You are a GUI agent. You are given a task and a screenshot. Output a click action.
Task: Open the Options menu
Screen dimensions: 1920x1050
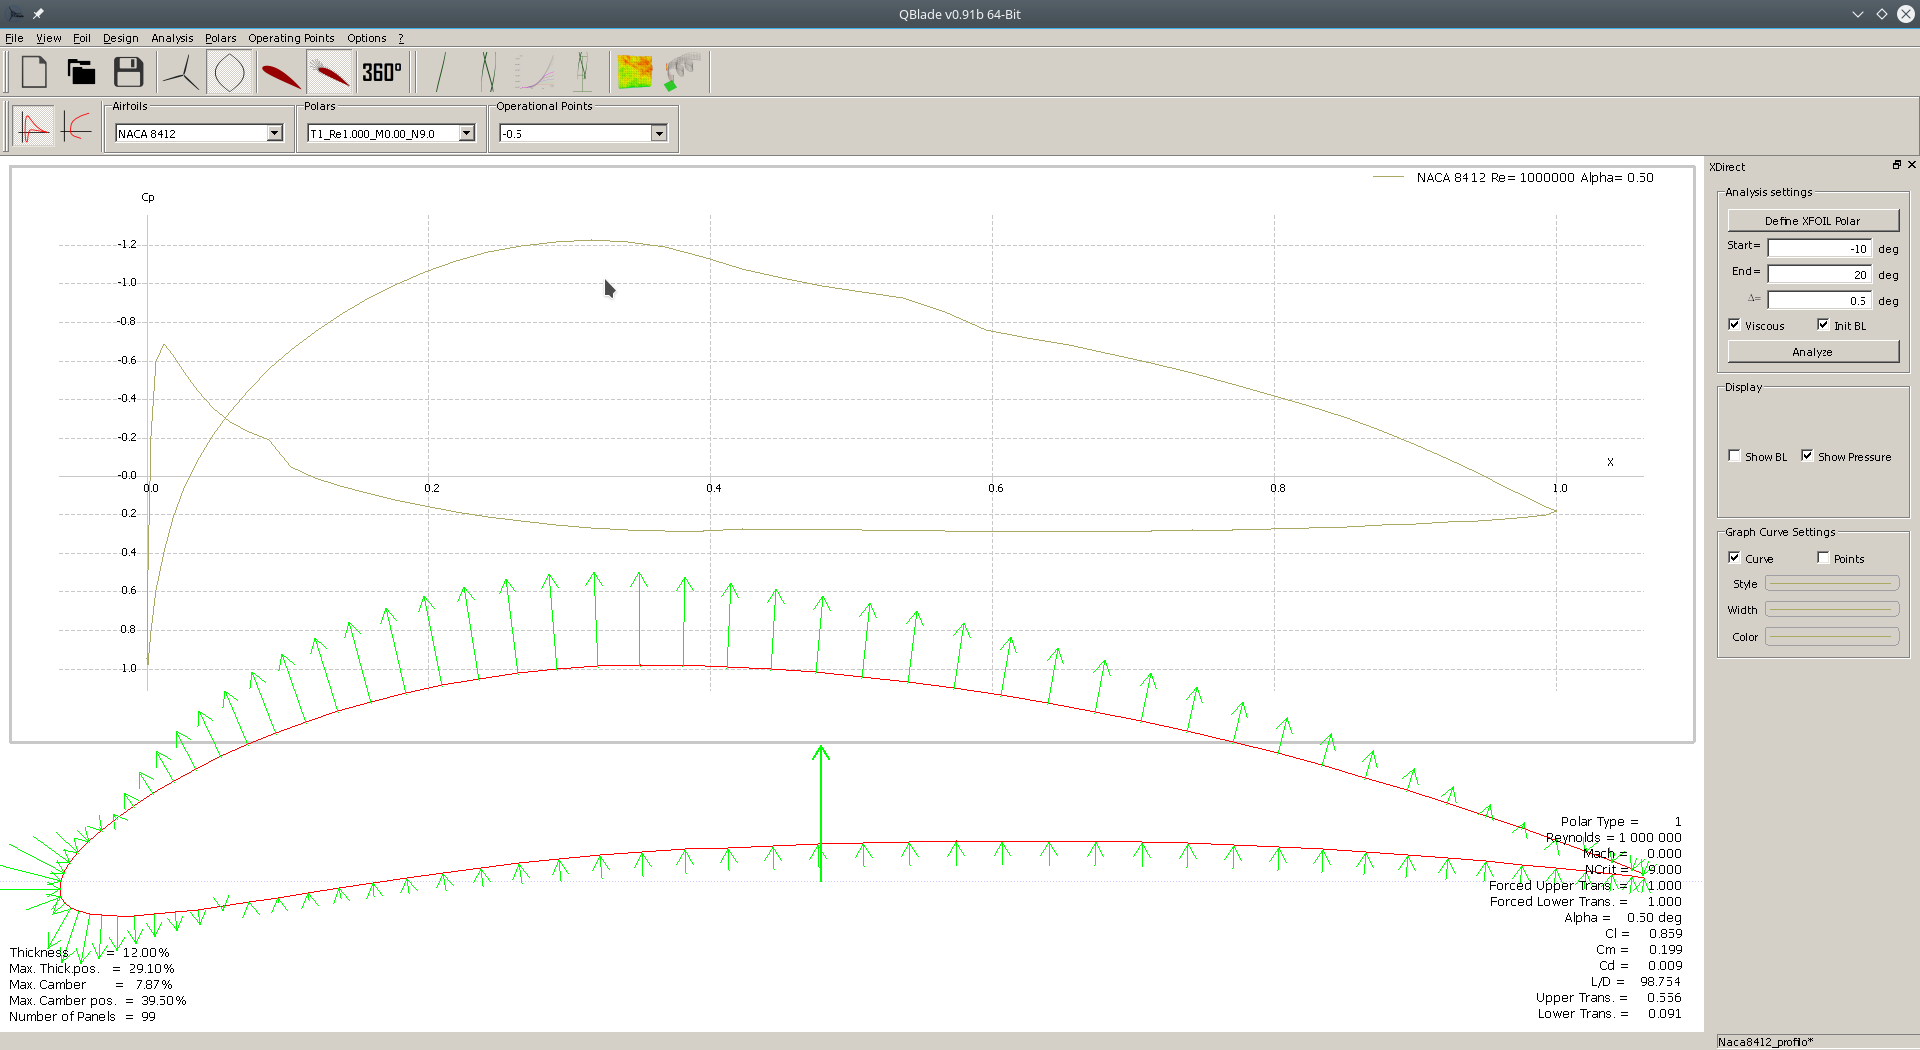click(367, 38)
